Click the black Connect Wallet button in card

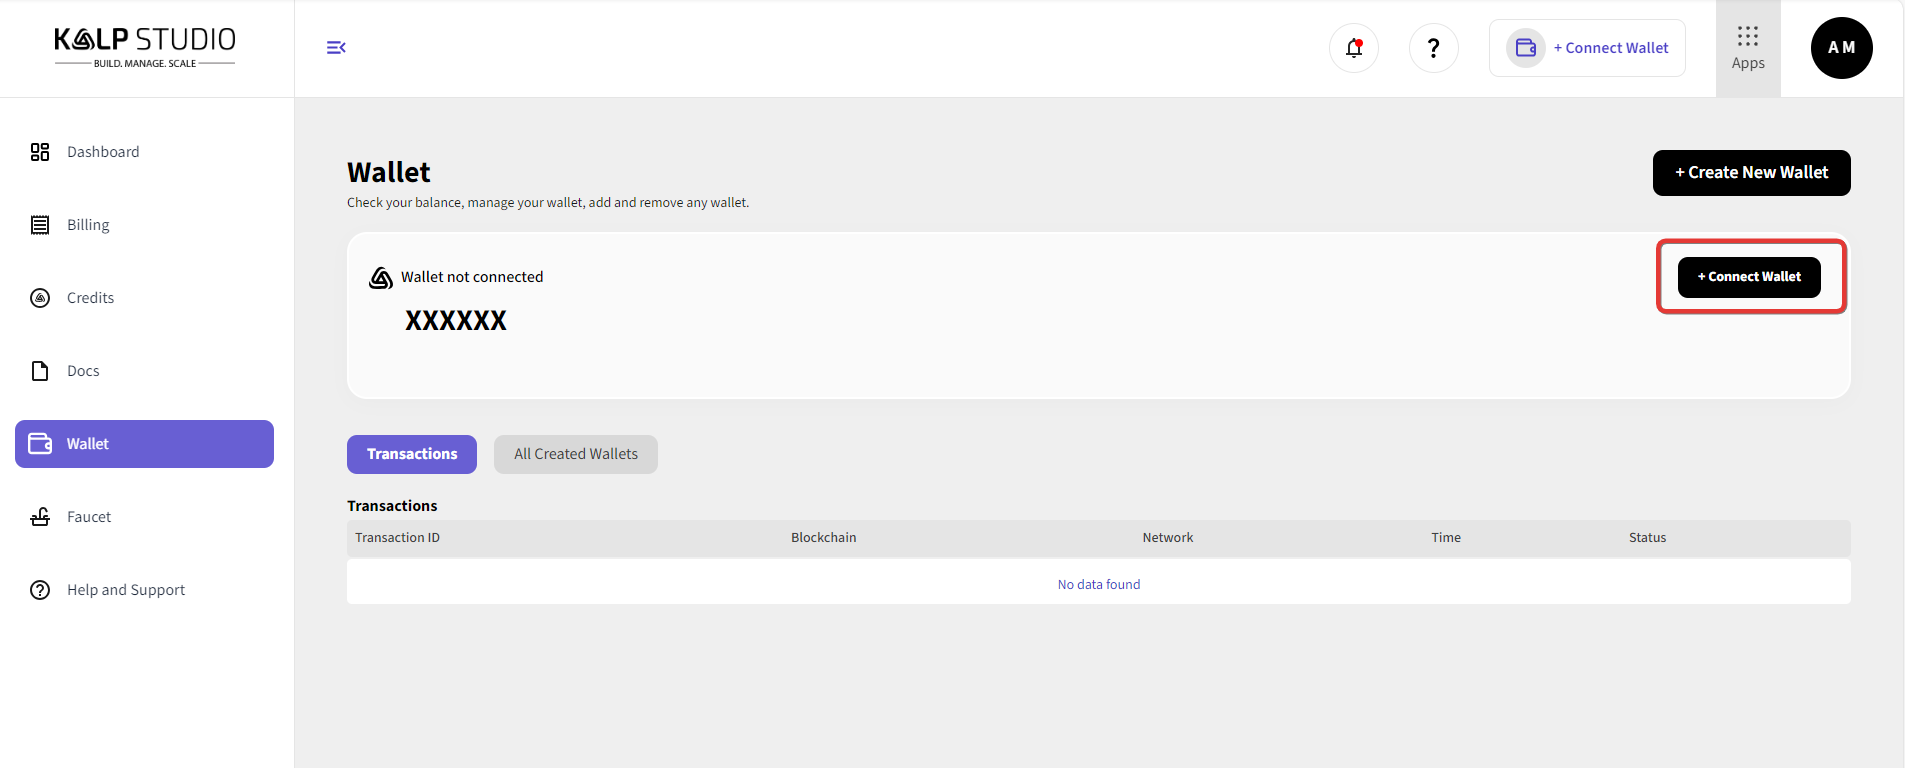pos(1749,277)
